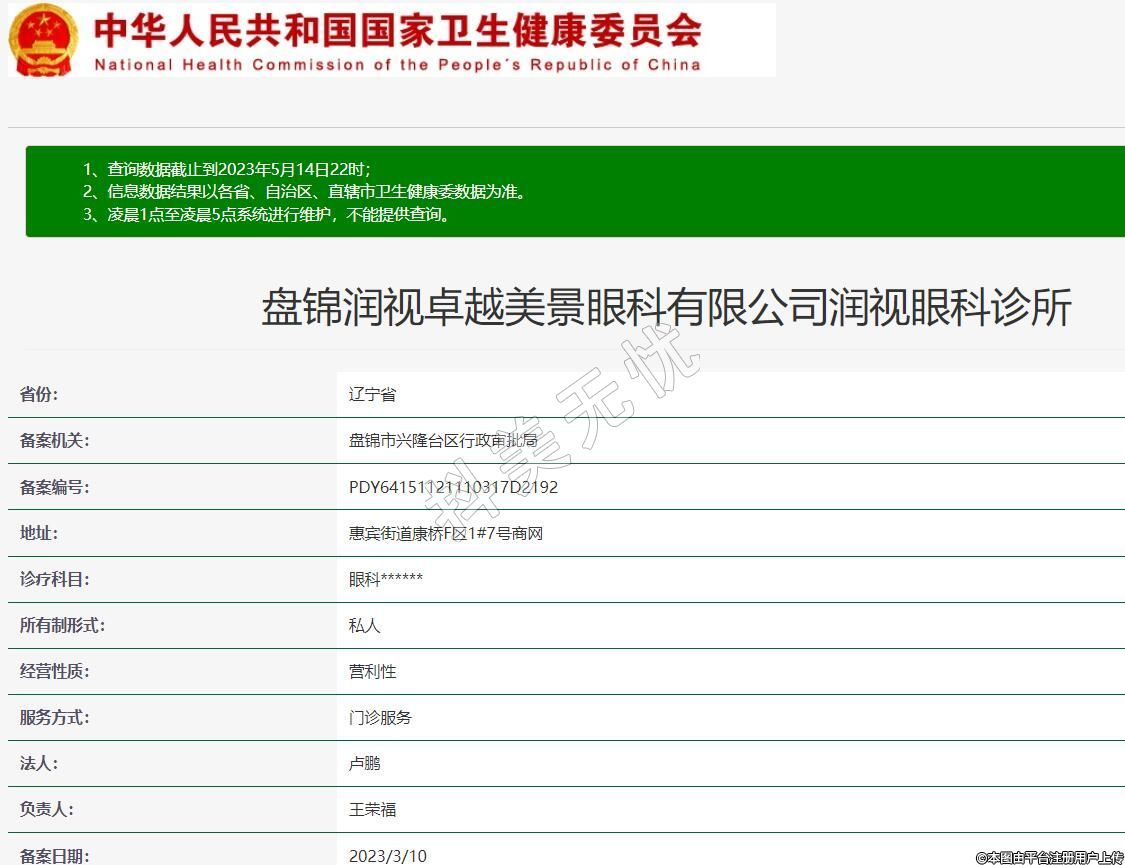
Task: Click the clinic name heading 润视眼科诊所
Action: [x=666, y=307]
